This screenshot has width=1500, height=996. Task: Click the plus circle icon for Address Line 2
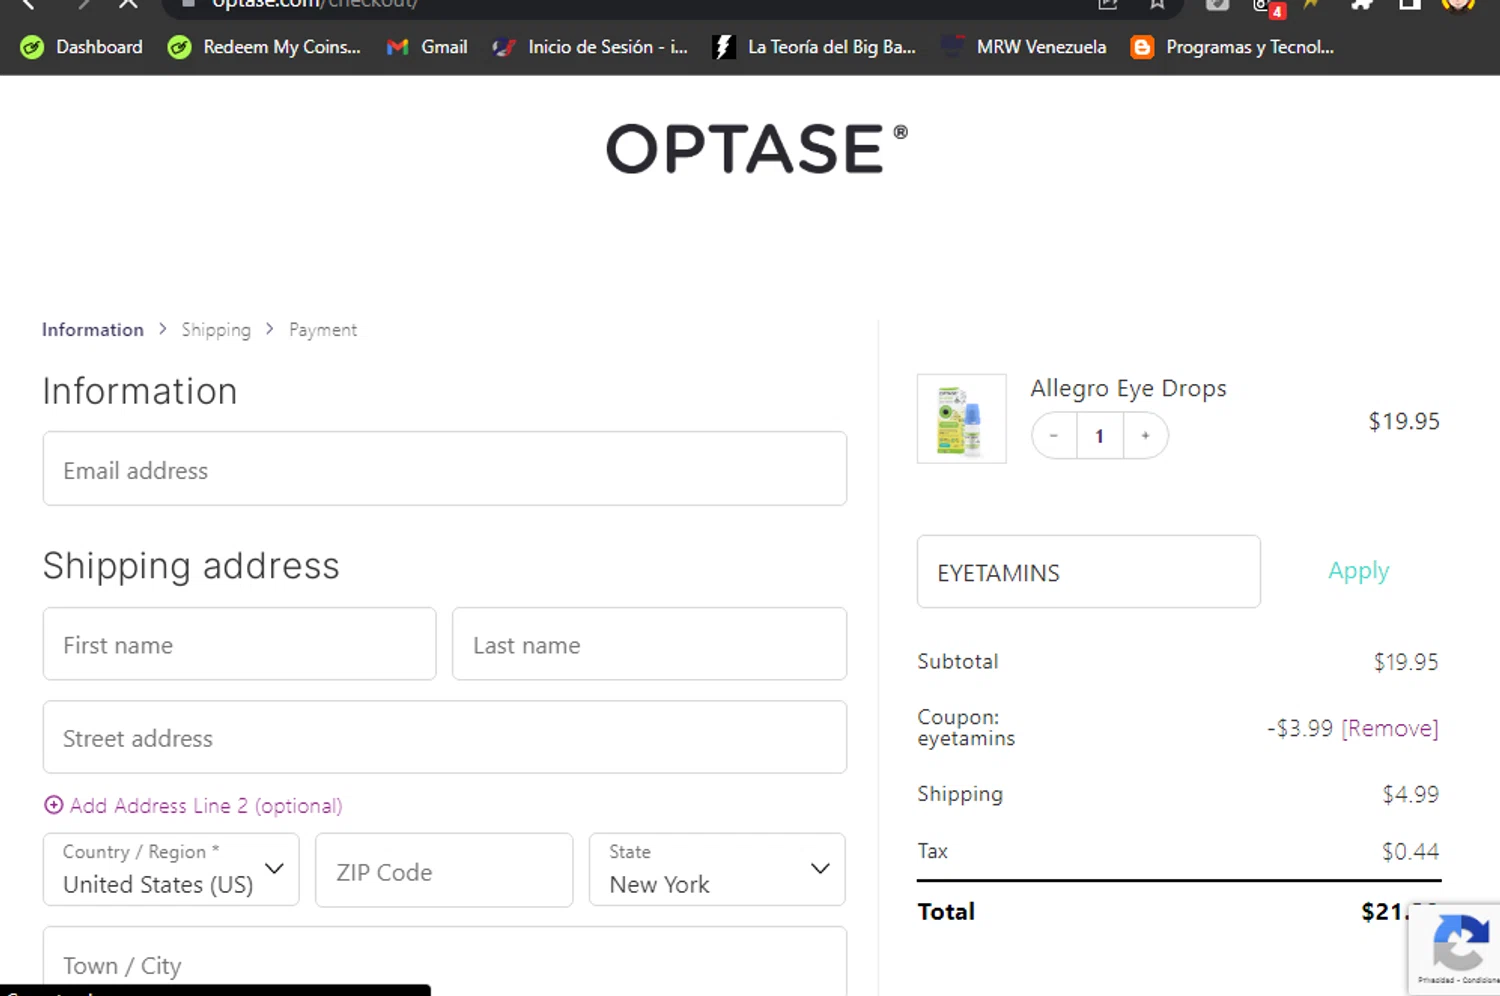click(54, 805)
